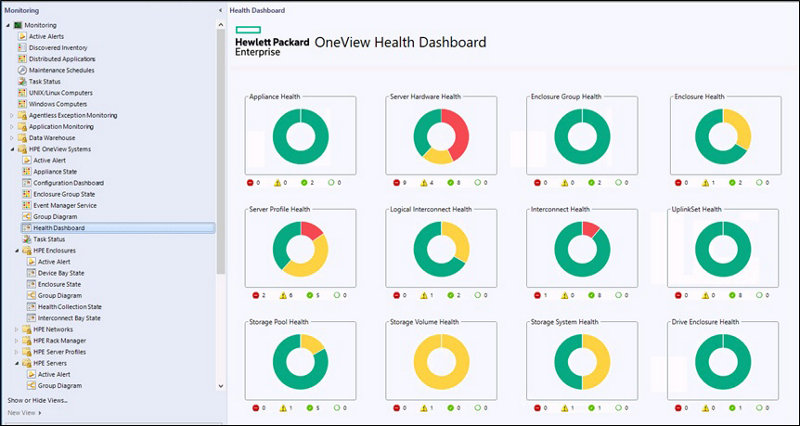Click the Discovered Inventory icon

click(21, 48)
